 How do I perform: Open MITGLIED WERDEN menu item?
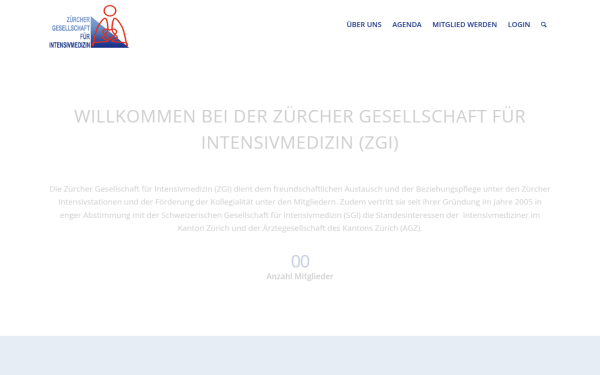(465, 24)
